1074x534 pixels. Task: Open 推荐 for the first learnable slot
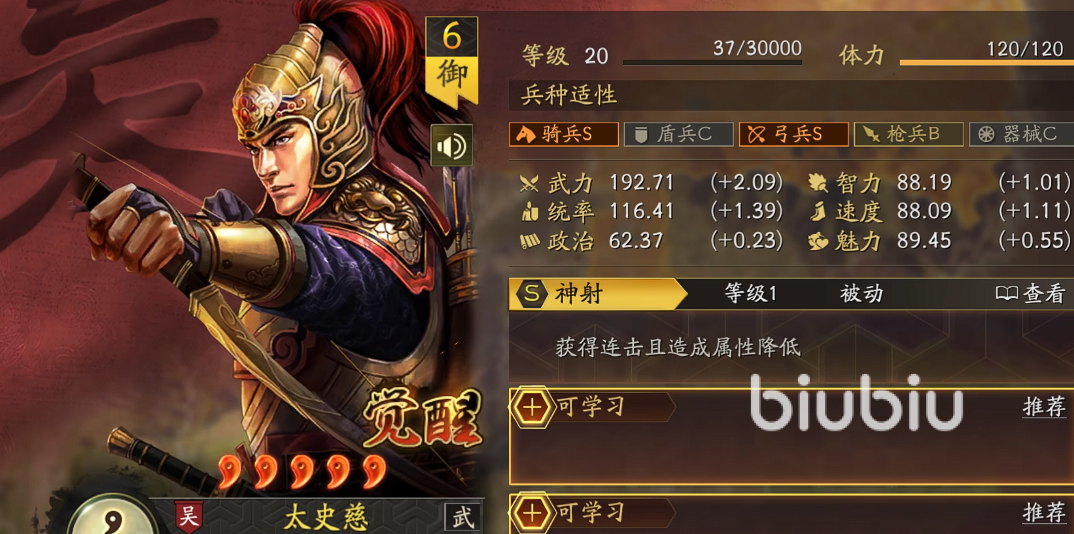click(x=1045, y=407)
